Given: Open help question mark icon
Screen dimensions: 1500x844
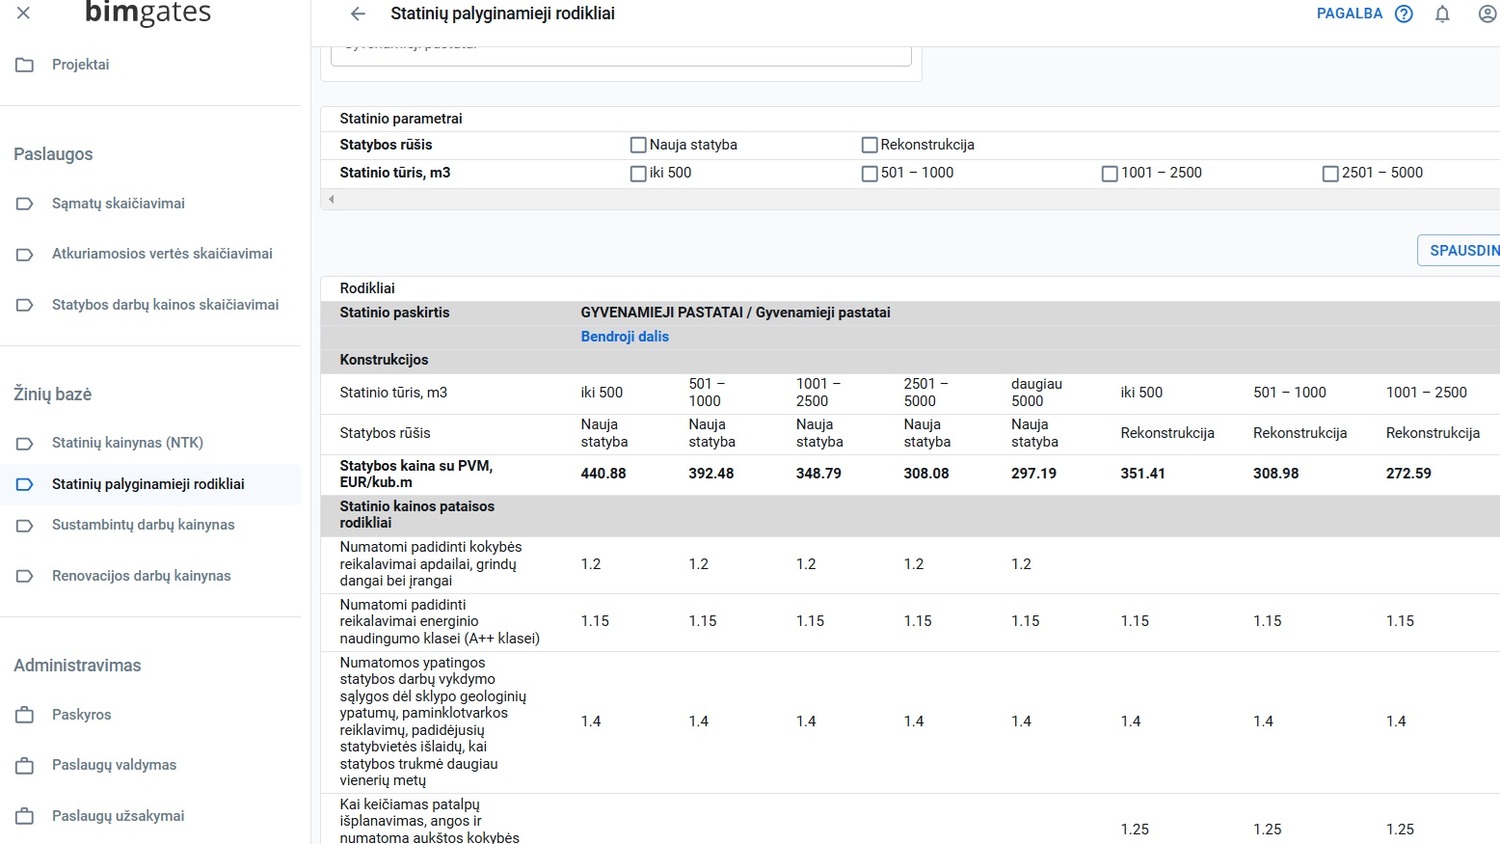Looking at the screenshot, I should click(1404, 14).
